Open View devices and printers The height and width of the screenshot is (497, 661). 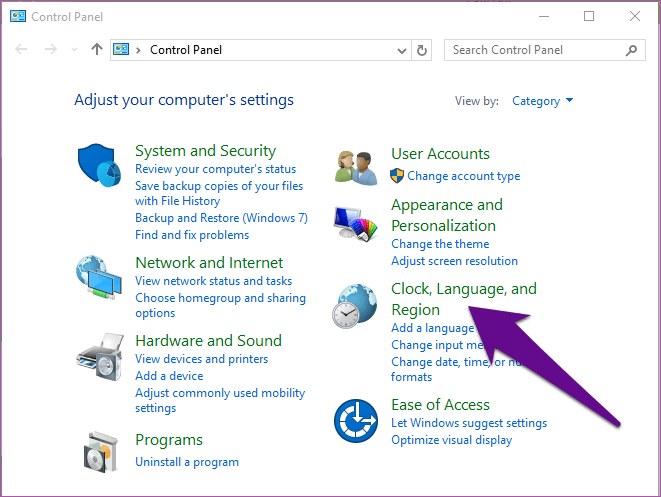coord(202,359)
